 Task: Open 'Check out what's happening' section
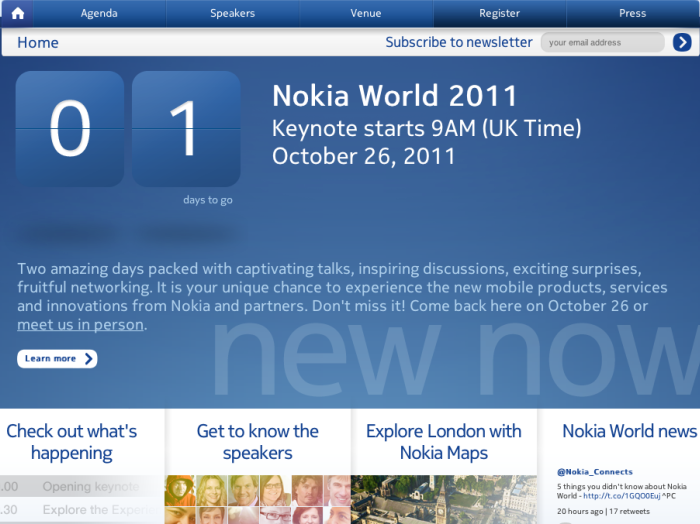pos(72,442)
